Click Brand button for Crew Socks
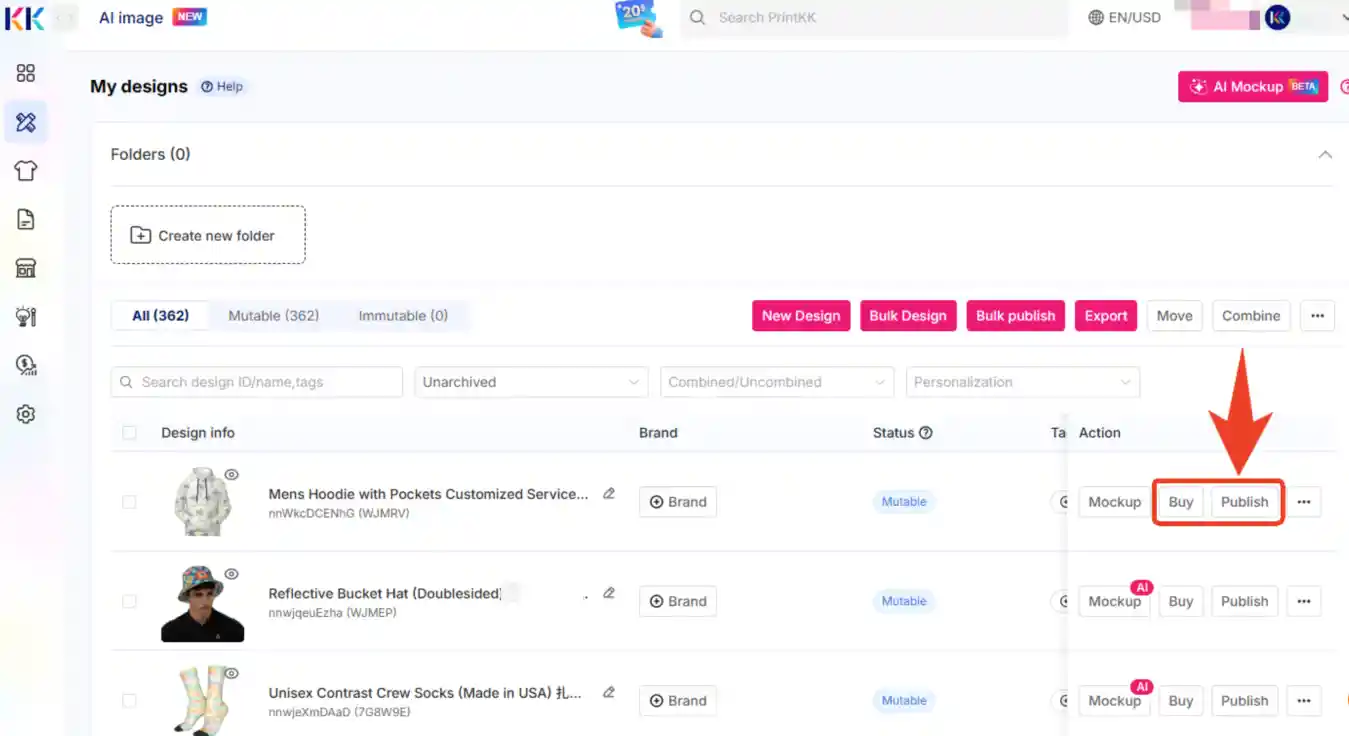Image resolution: width=1349 pixels, height=736 pixels. [678, 701]
